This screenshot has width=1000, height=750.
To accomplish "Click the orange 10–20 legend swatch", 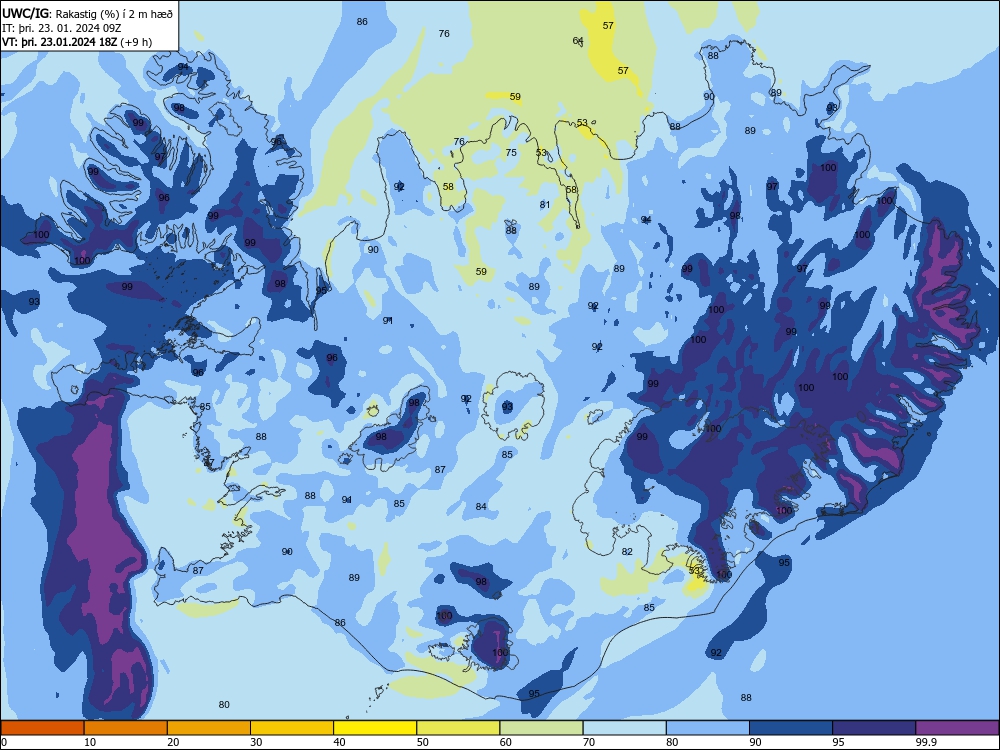I will 126,728.
